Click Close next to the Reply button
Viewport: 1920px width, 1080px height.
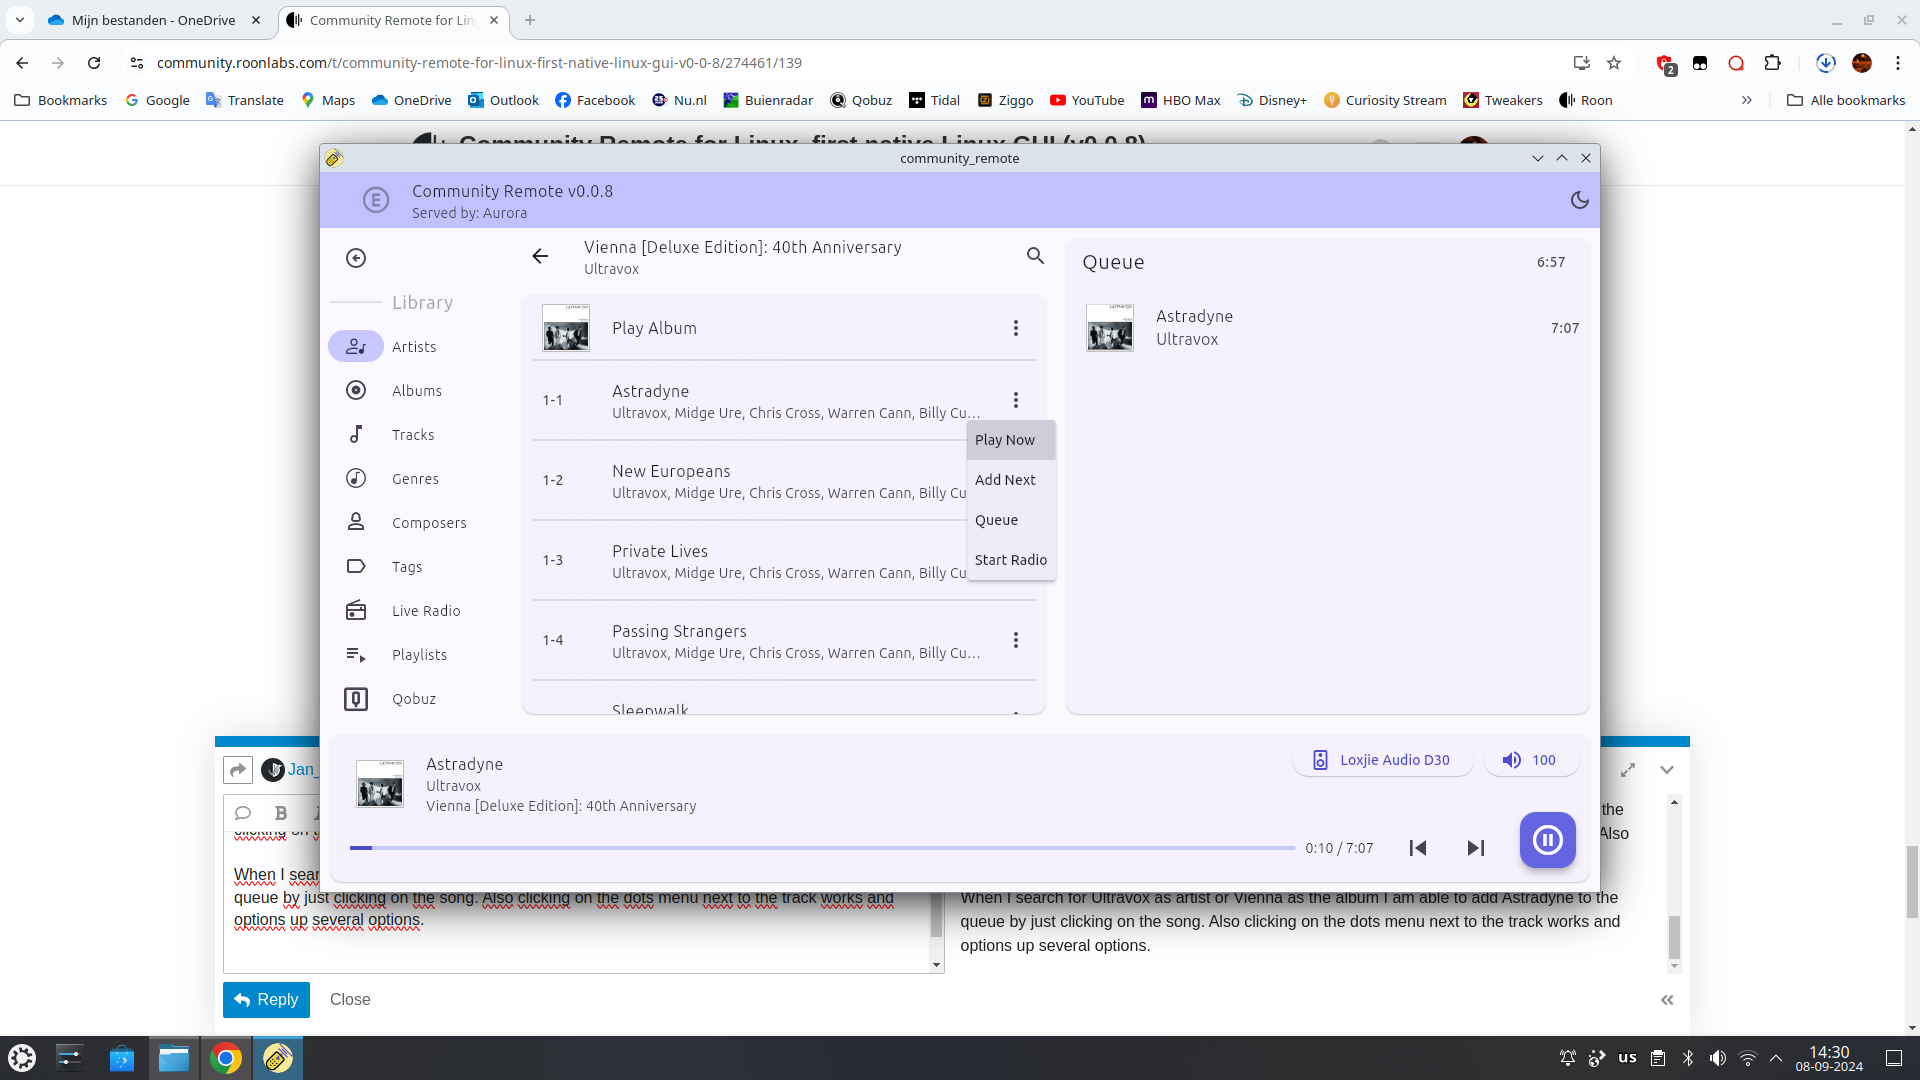(350, 1000)
